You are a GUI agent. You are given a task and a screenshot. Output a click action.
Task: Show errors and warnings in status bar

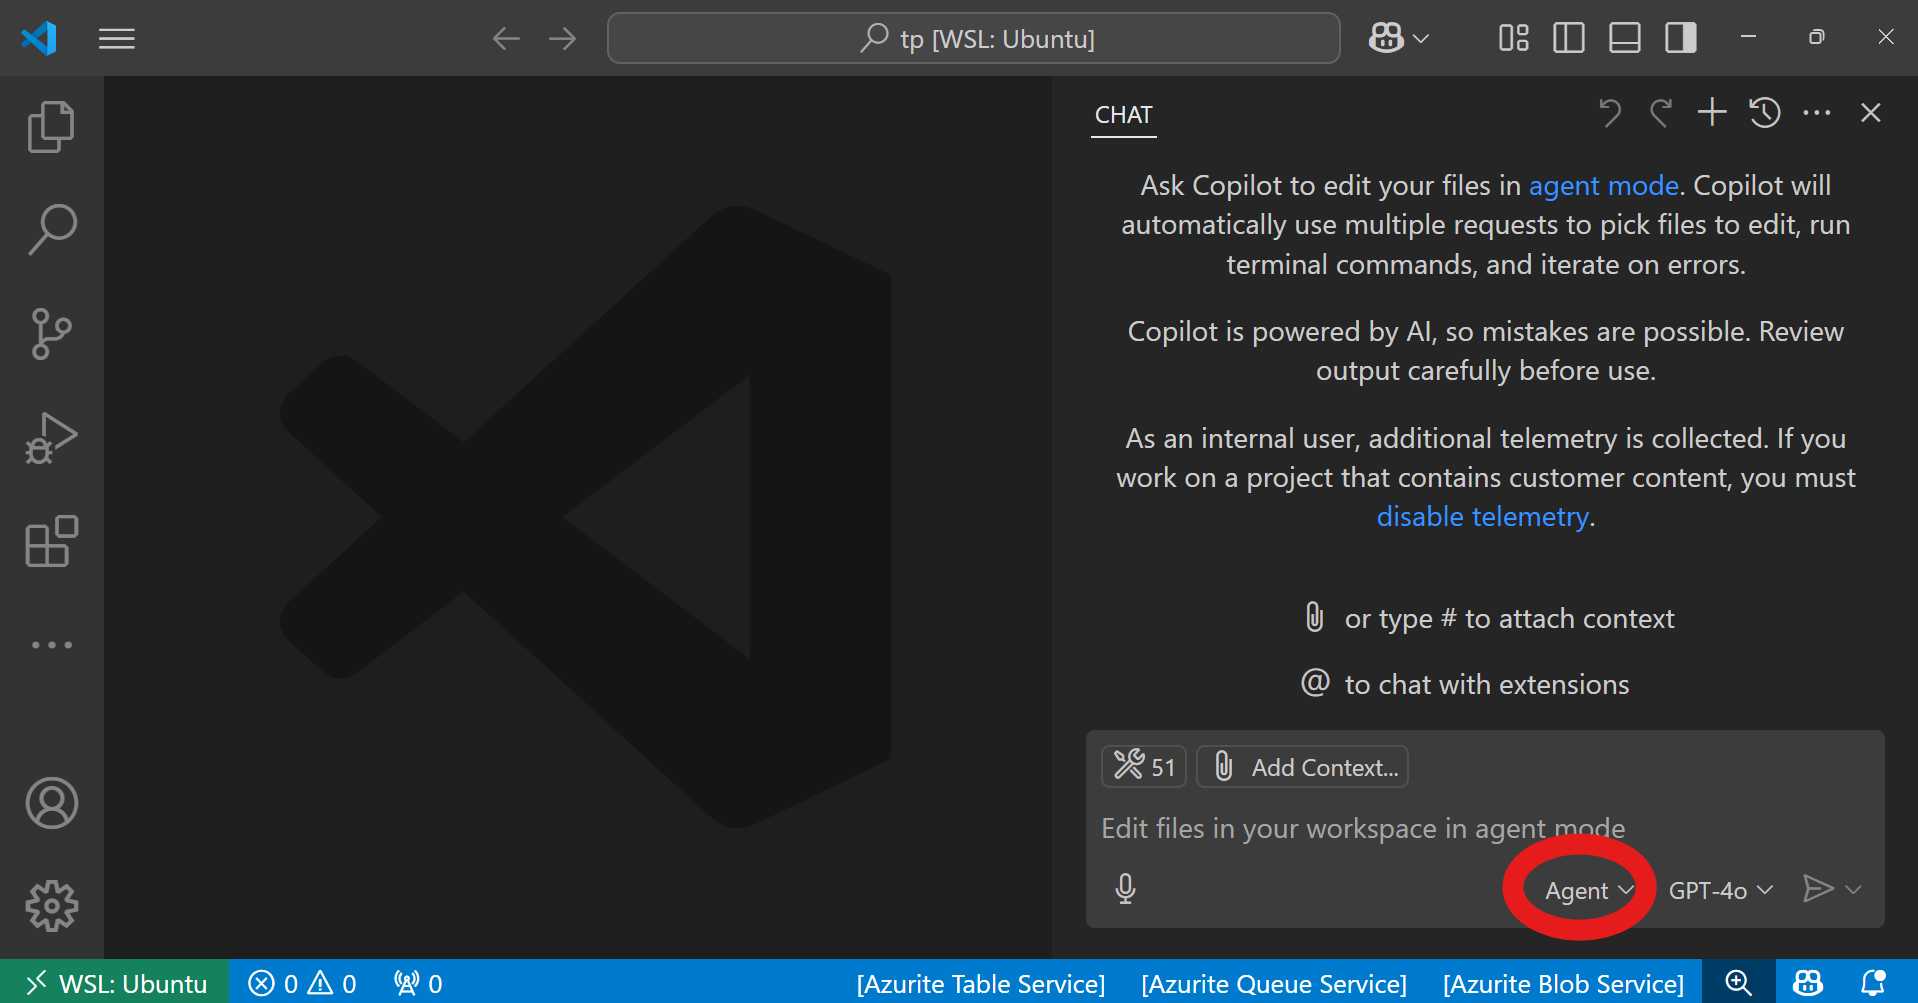[x=302, y=983]
